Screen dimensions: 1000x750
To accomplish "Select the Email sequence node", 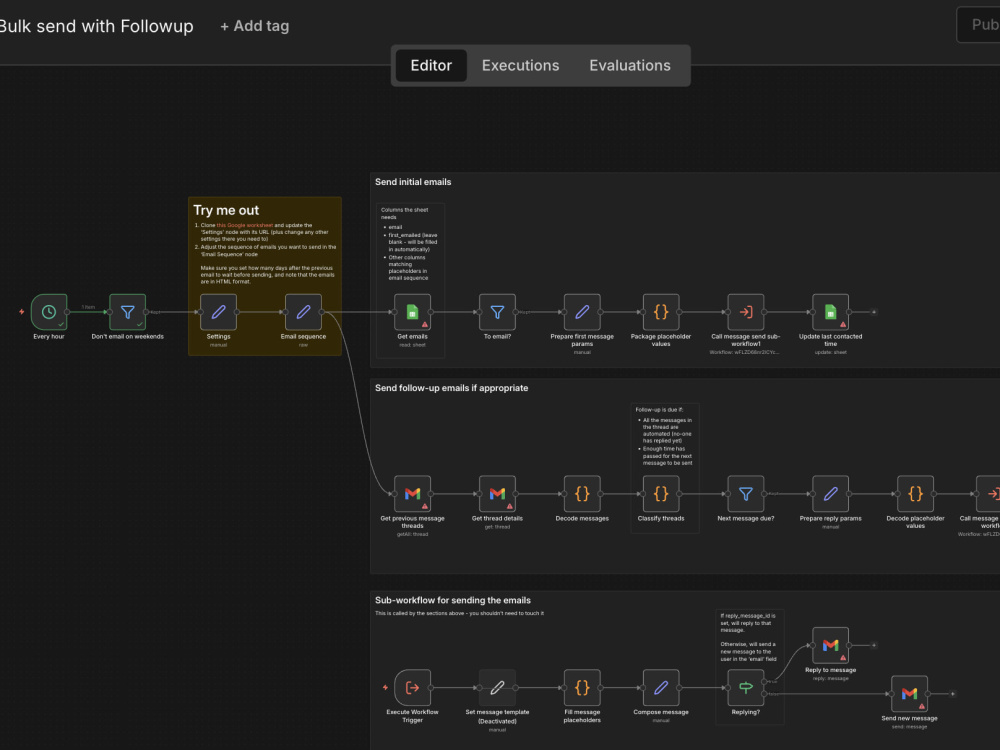I will click(x=303, y=312).
